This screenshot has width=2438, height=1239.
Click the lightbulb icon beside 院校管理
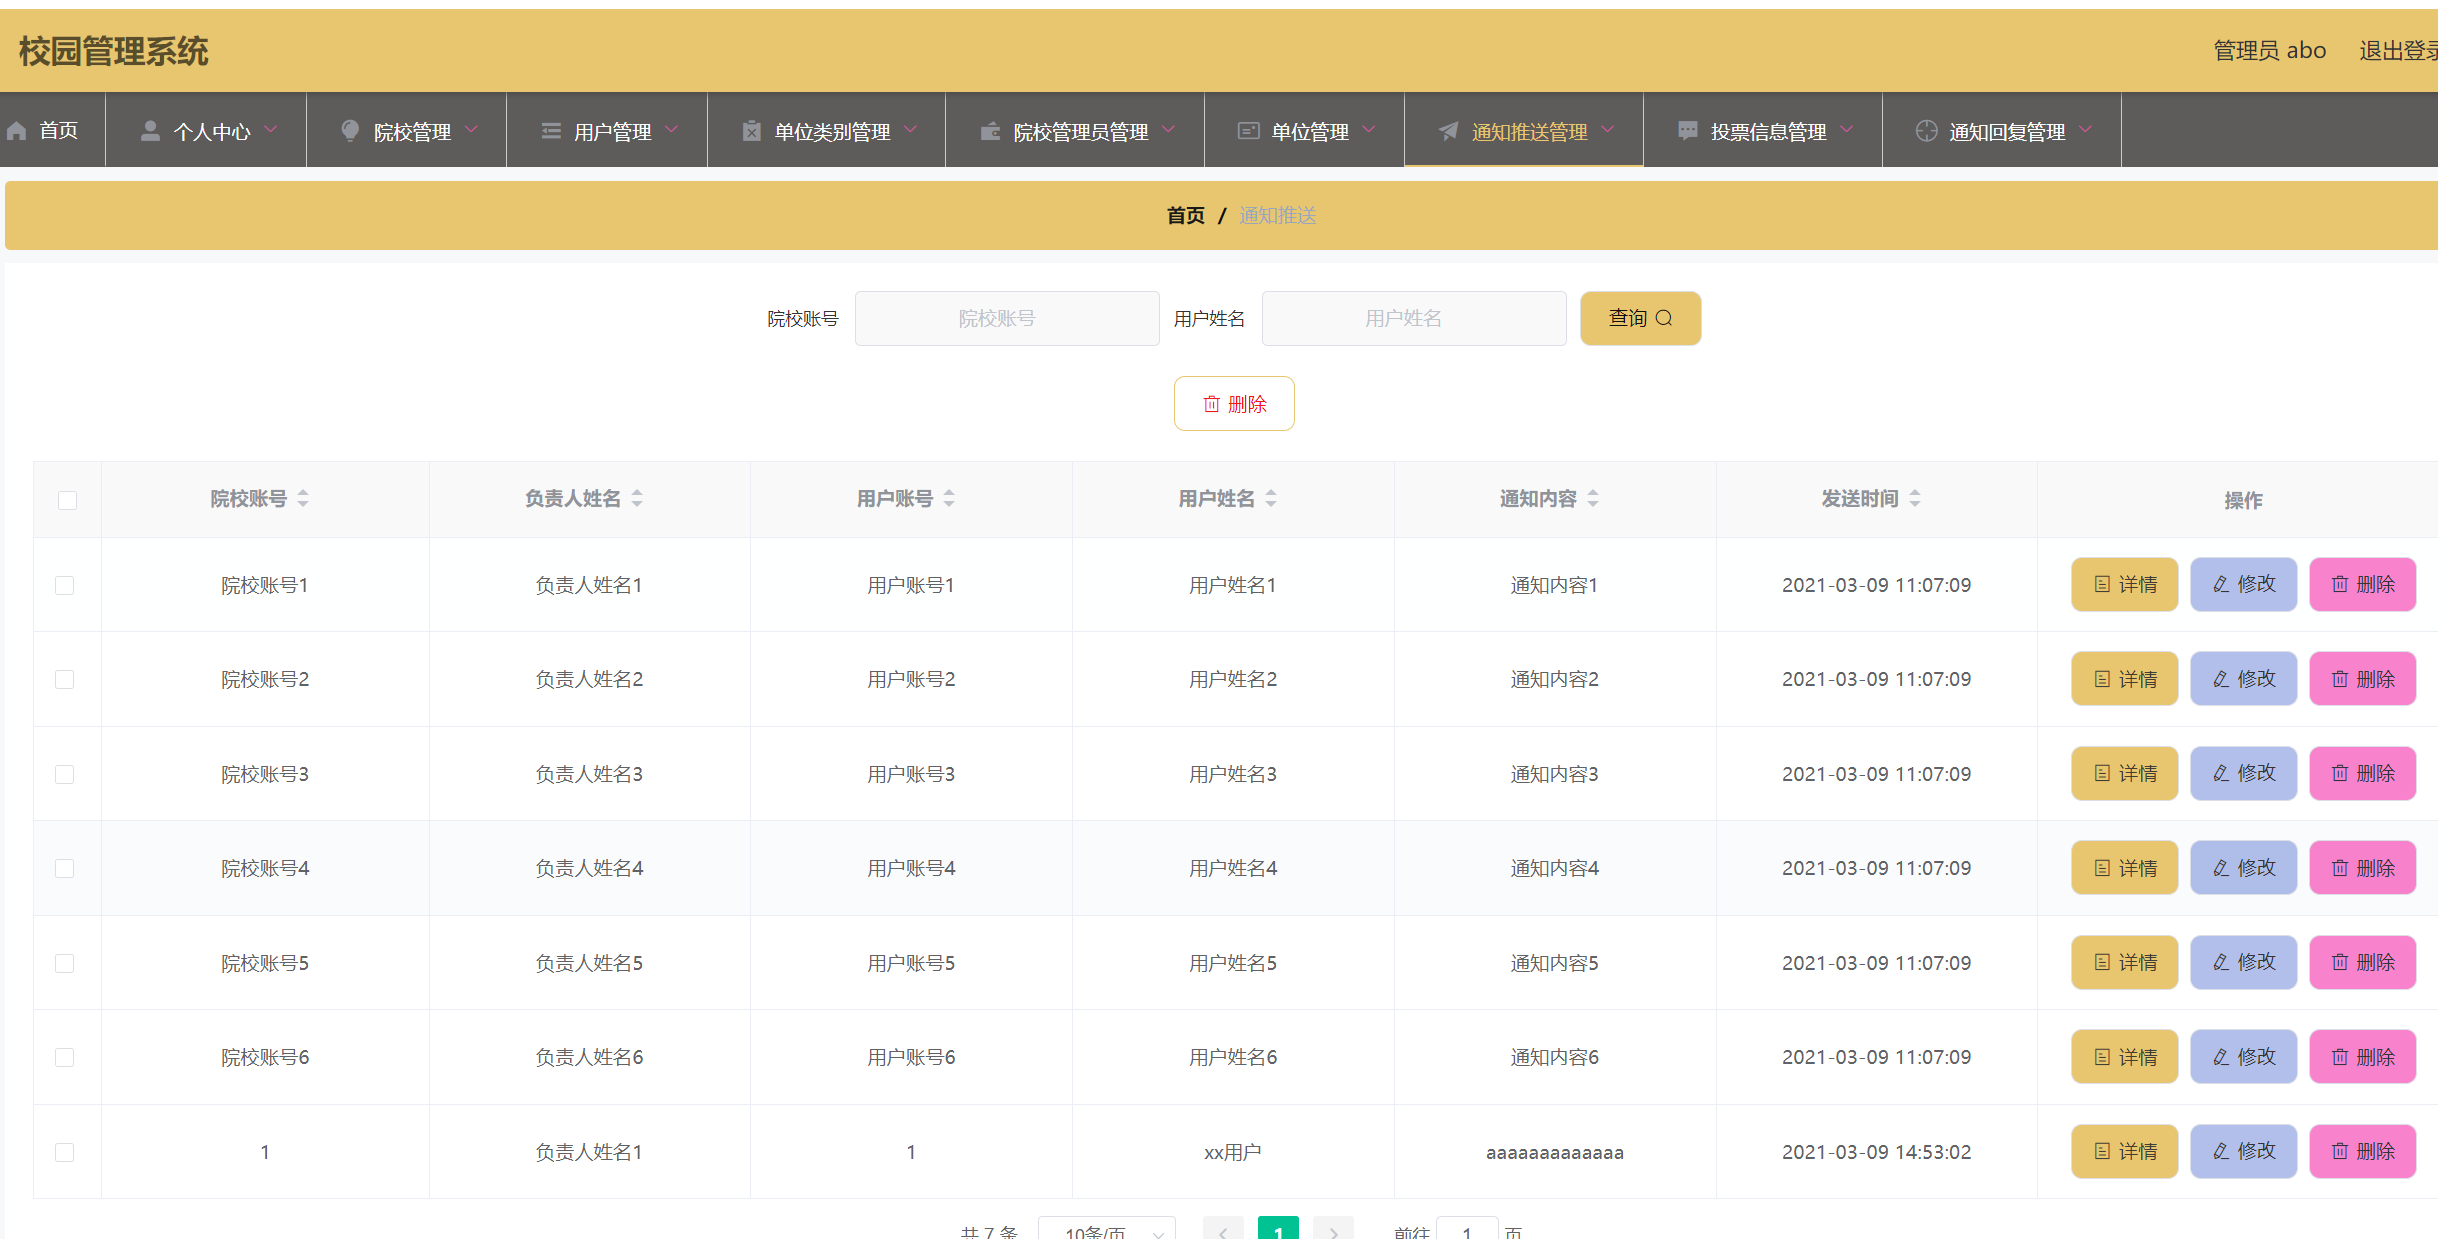click(x=350, y=131)
